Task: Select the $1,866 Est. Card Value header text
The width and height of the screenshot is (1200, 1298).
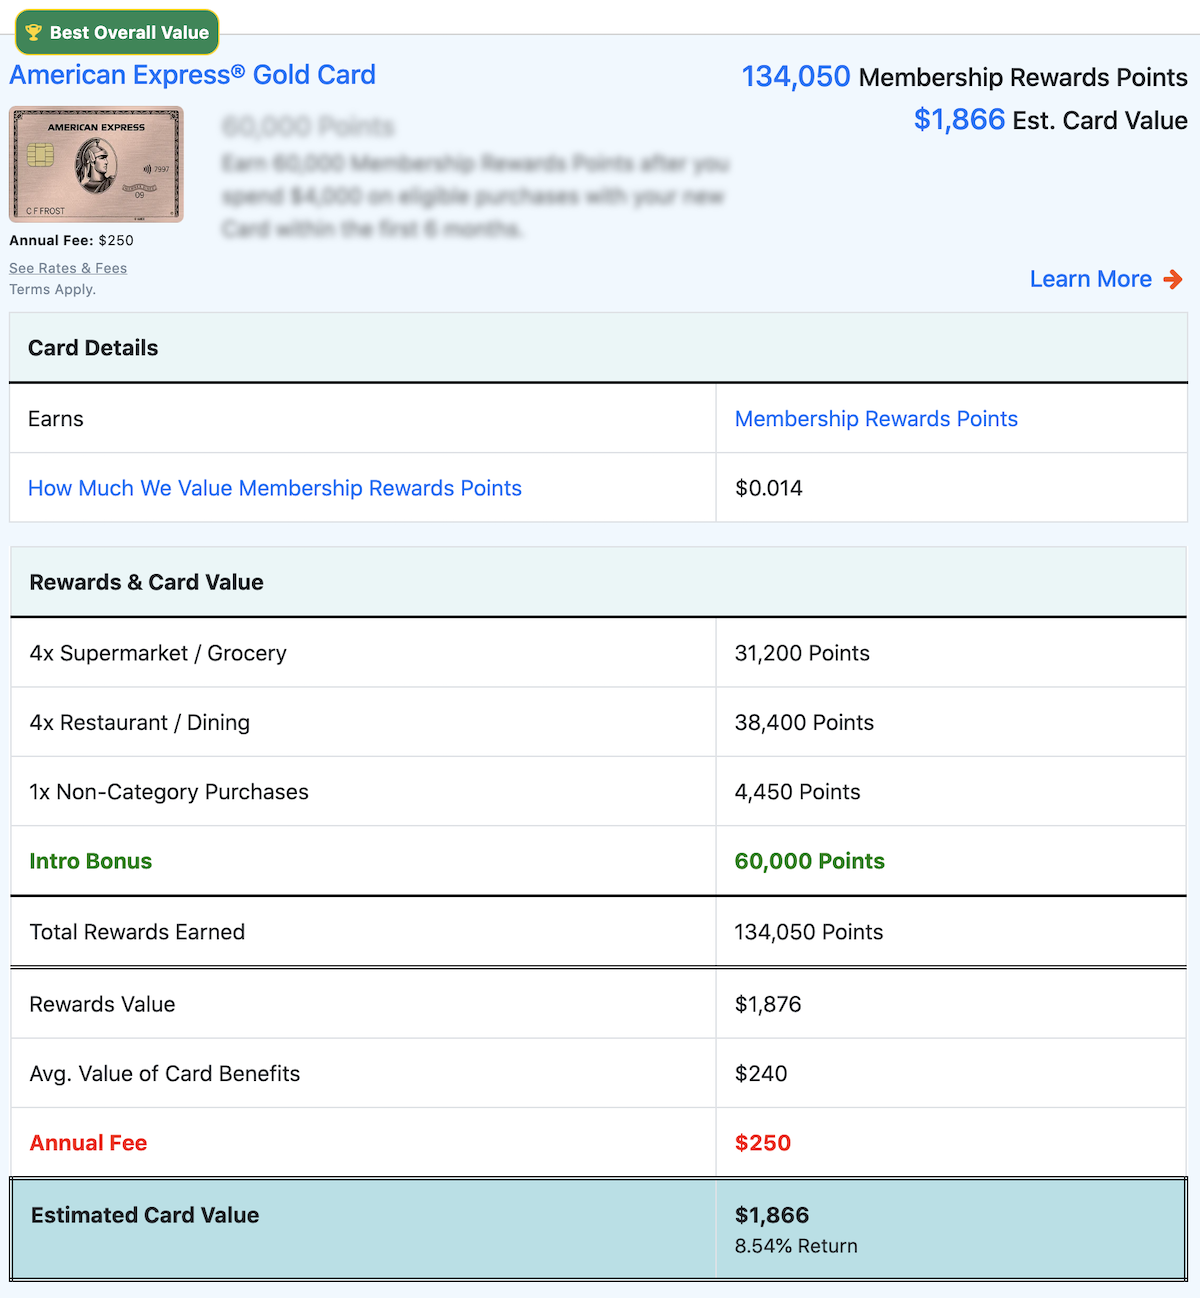Action: (1050, 120)
